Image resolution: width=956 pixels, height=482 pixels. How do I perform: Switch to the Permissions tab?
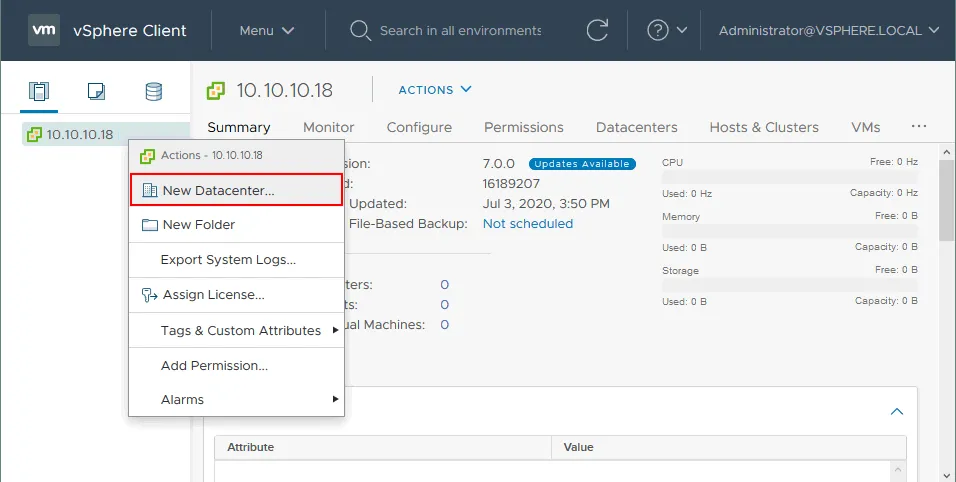pyautogui.click(x=523, y=127)
